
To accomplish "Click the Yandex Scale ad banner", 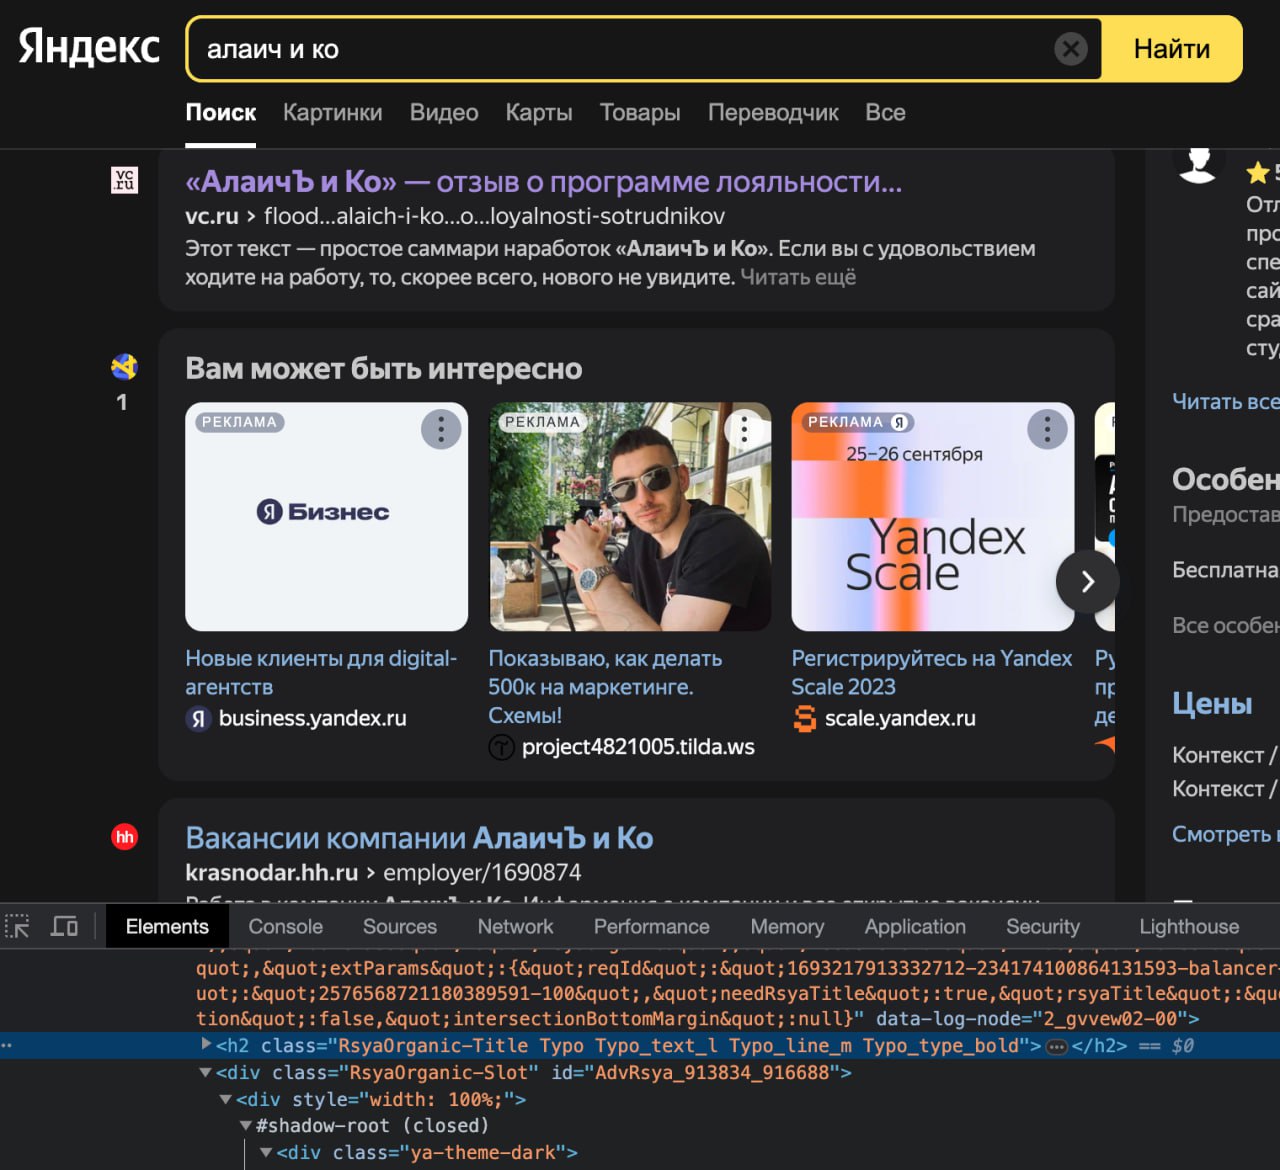I will tap(933, 516).
